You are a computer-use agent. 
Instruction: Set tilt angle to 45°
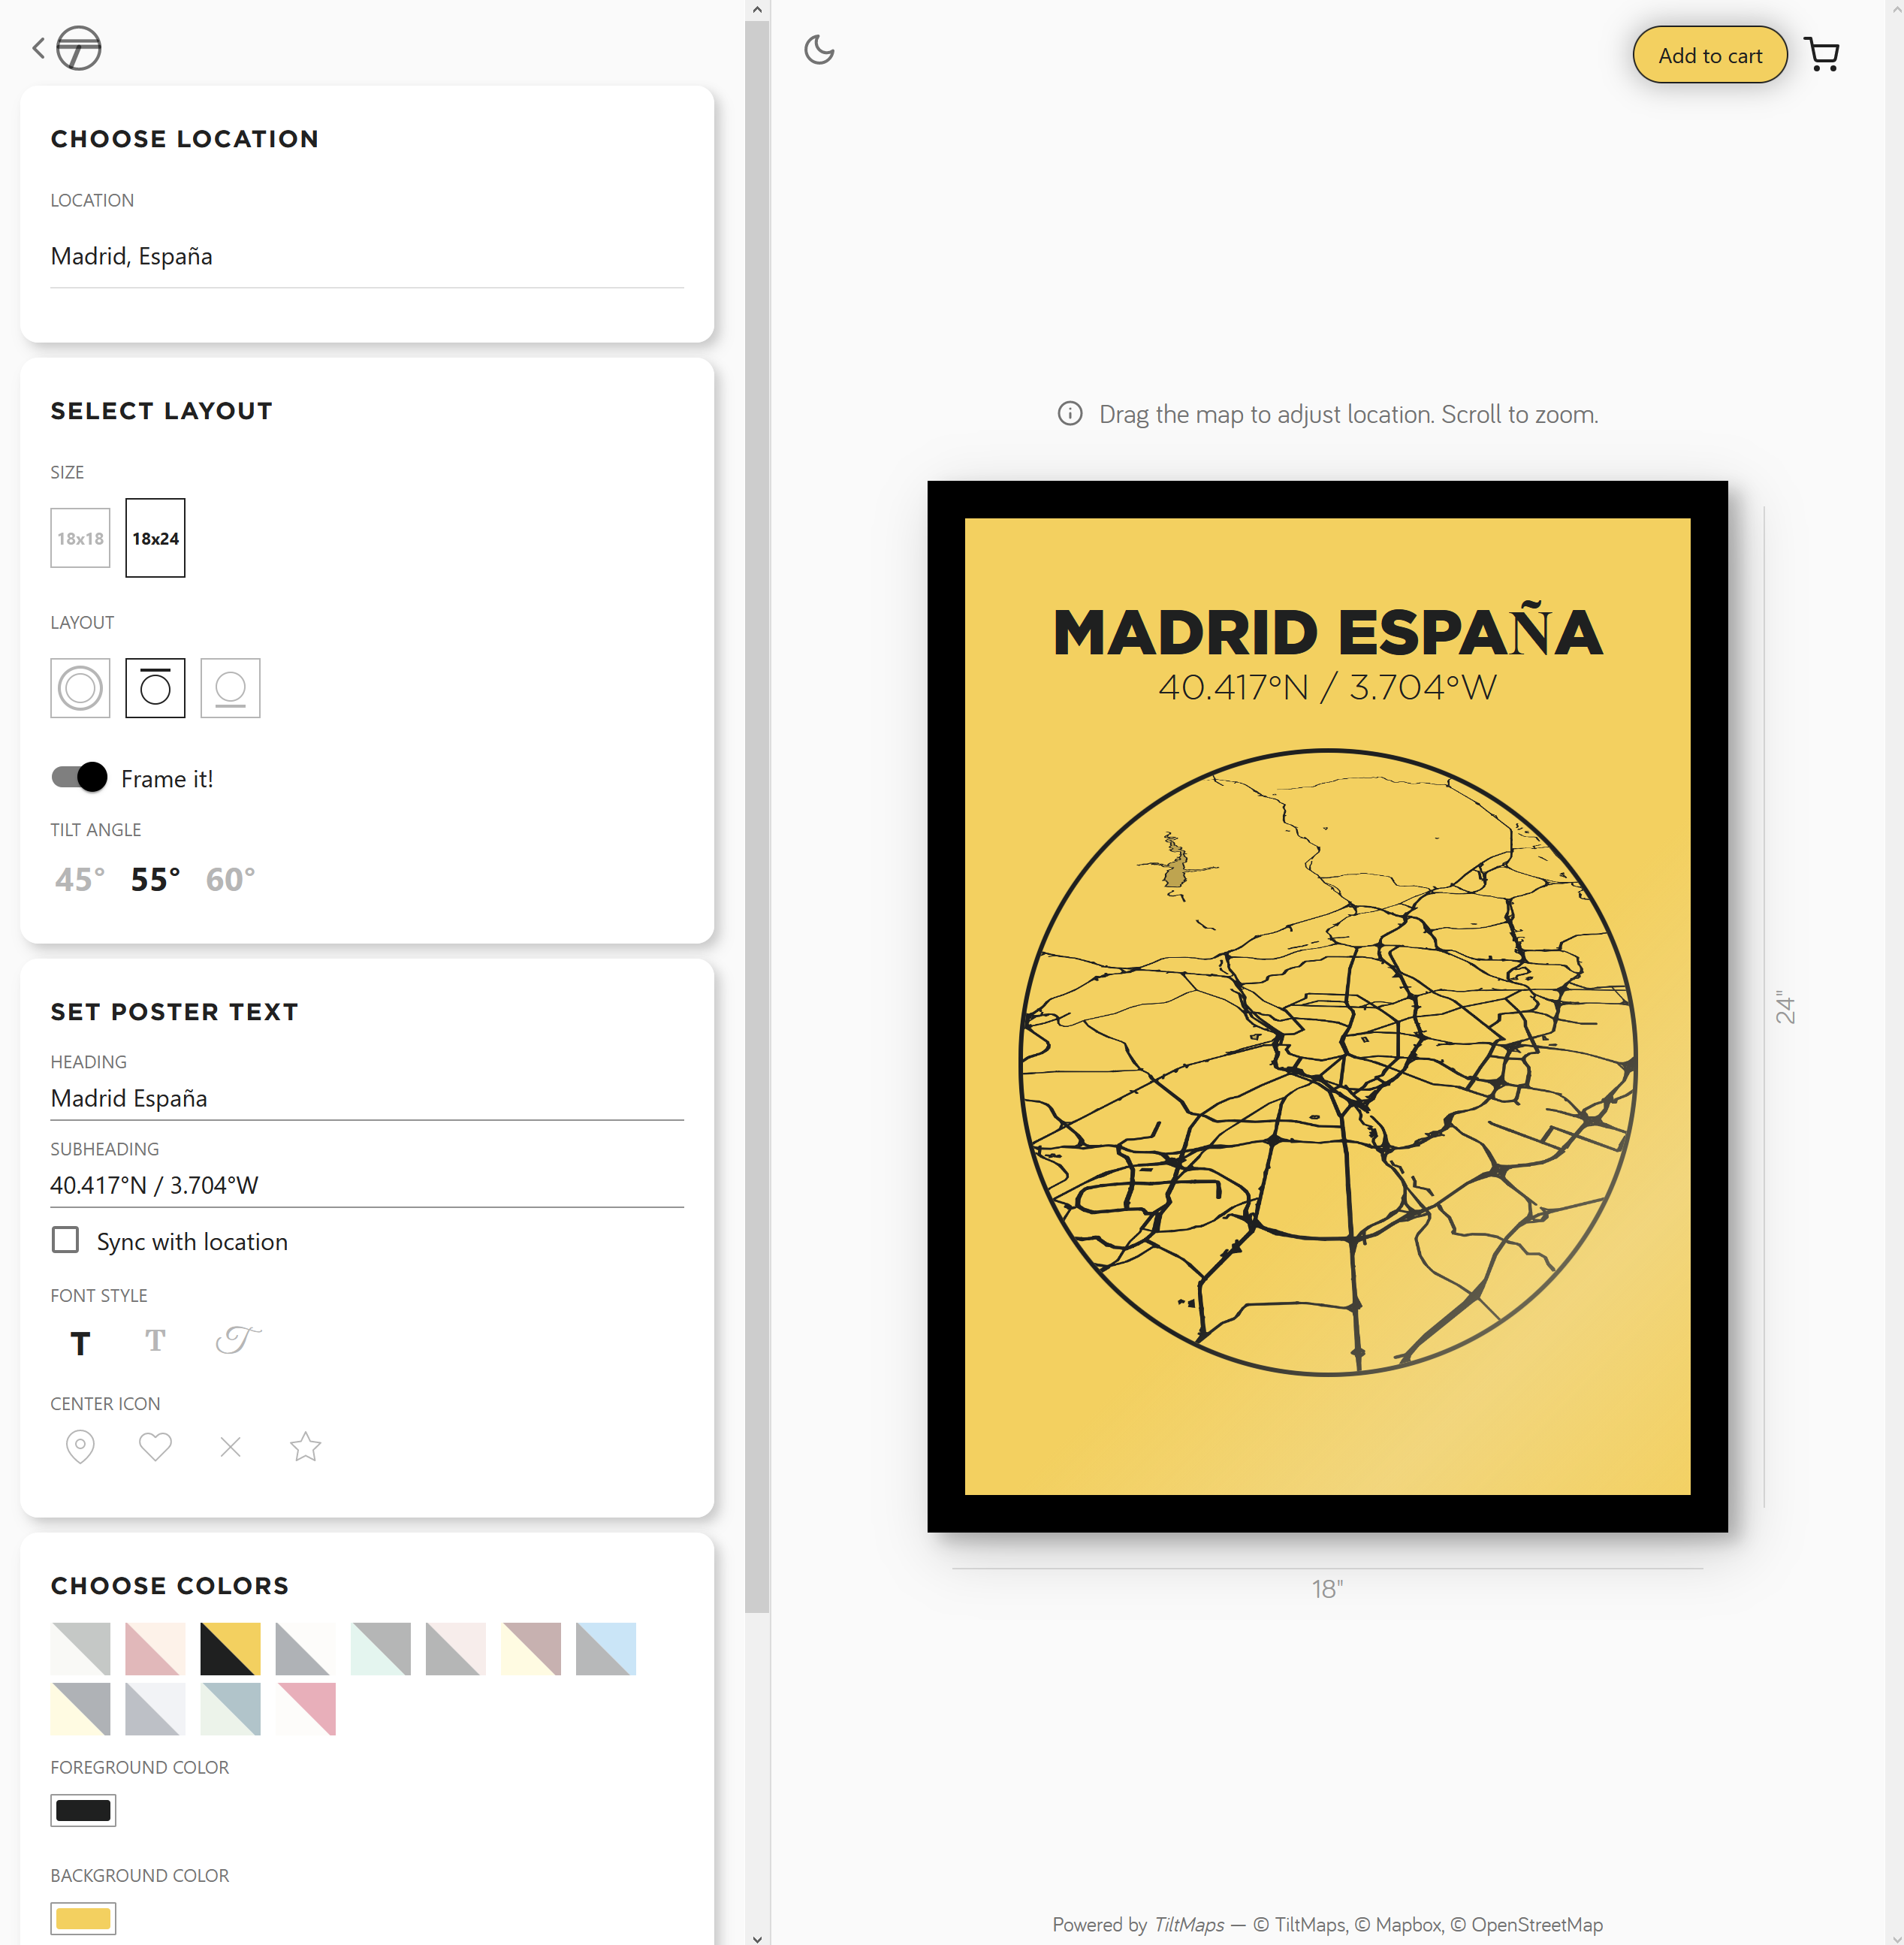tap(80, 879)
